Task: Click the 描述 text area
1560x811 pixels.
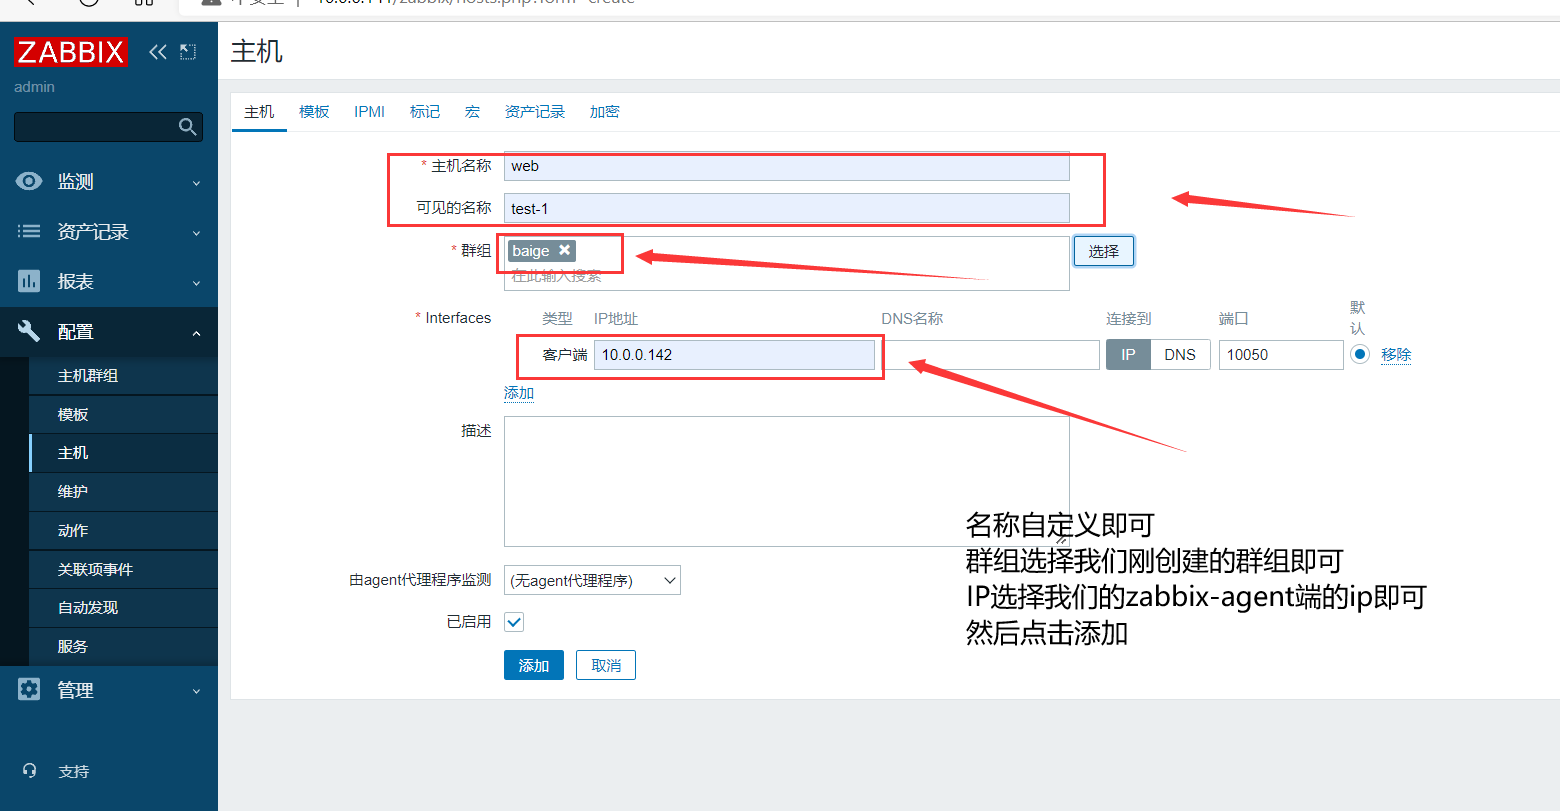Action: [x=787, y=481]
